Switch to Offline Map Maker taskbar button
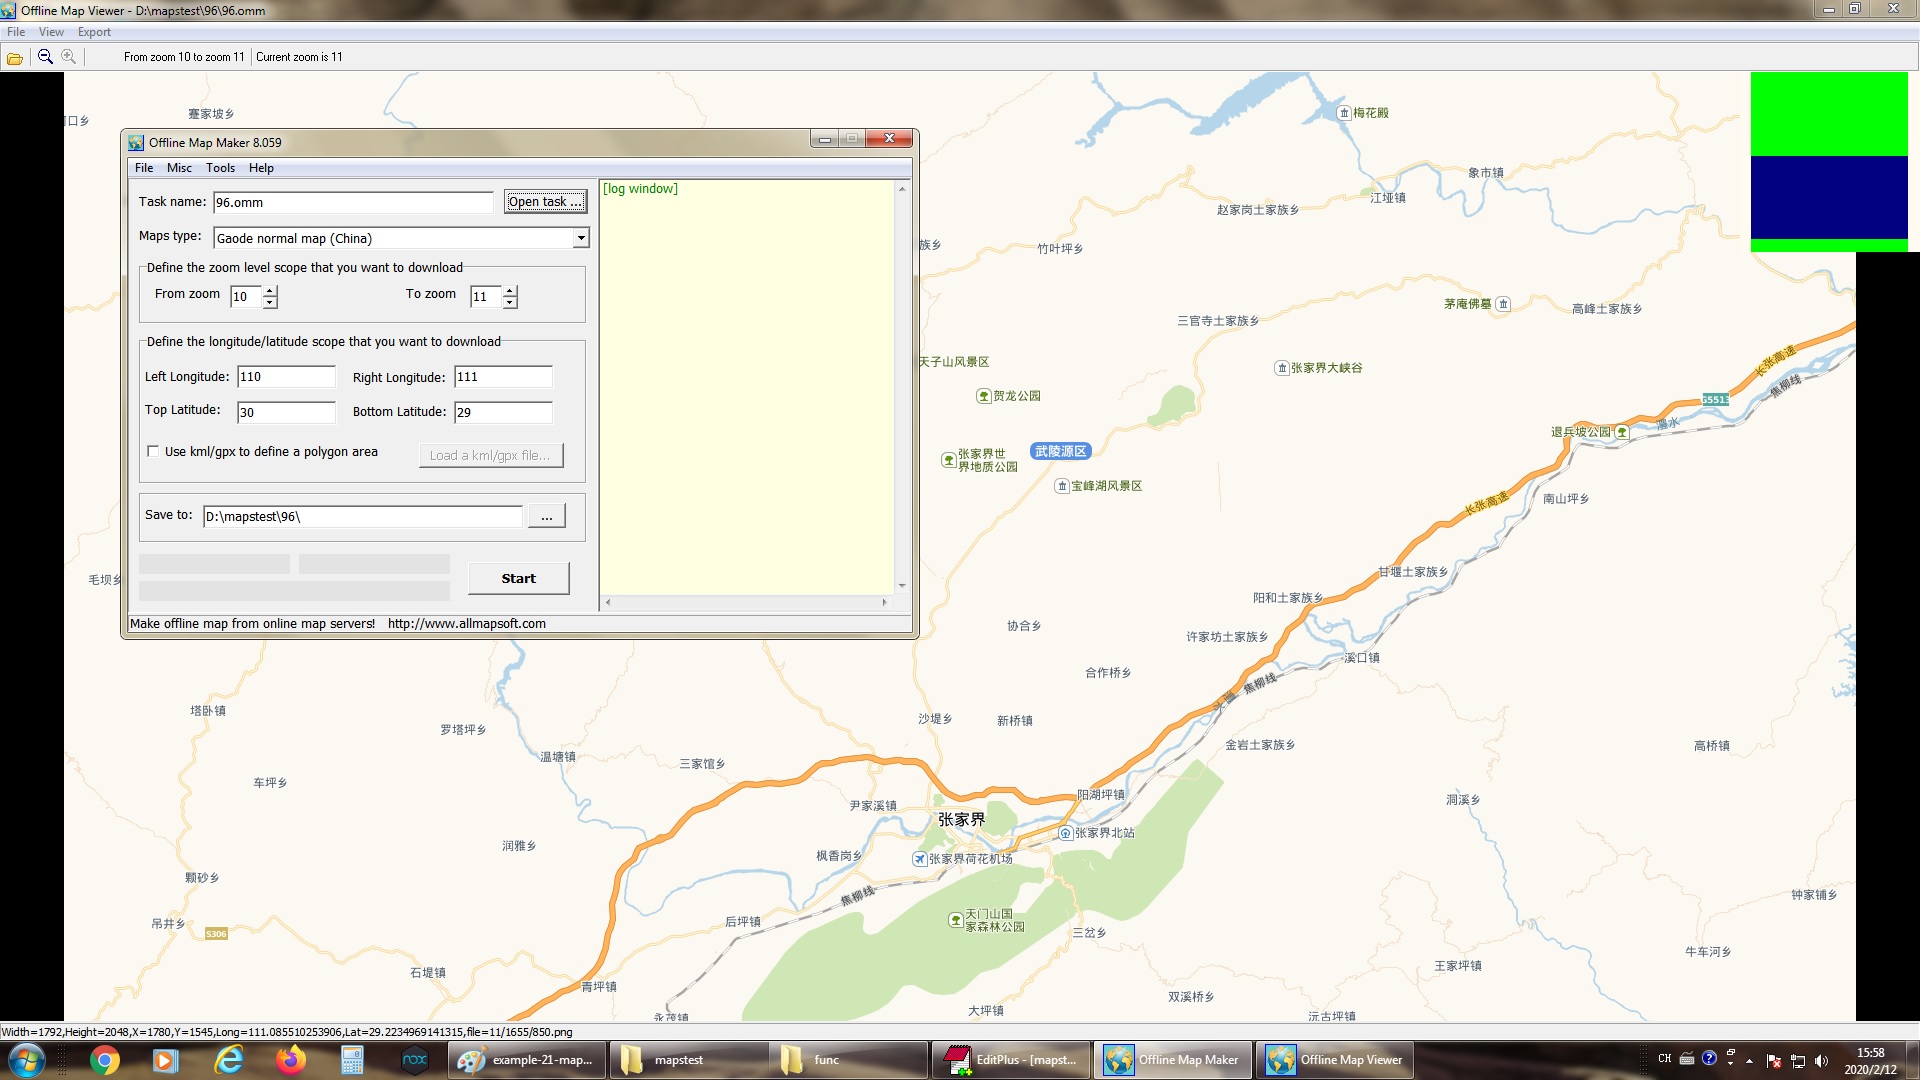This screenshot has height=1080, width=1920. tap(1172, 1060)
